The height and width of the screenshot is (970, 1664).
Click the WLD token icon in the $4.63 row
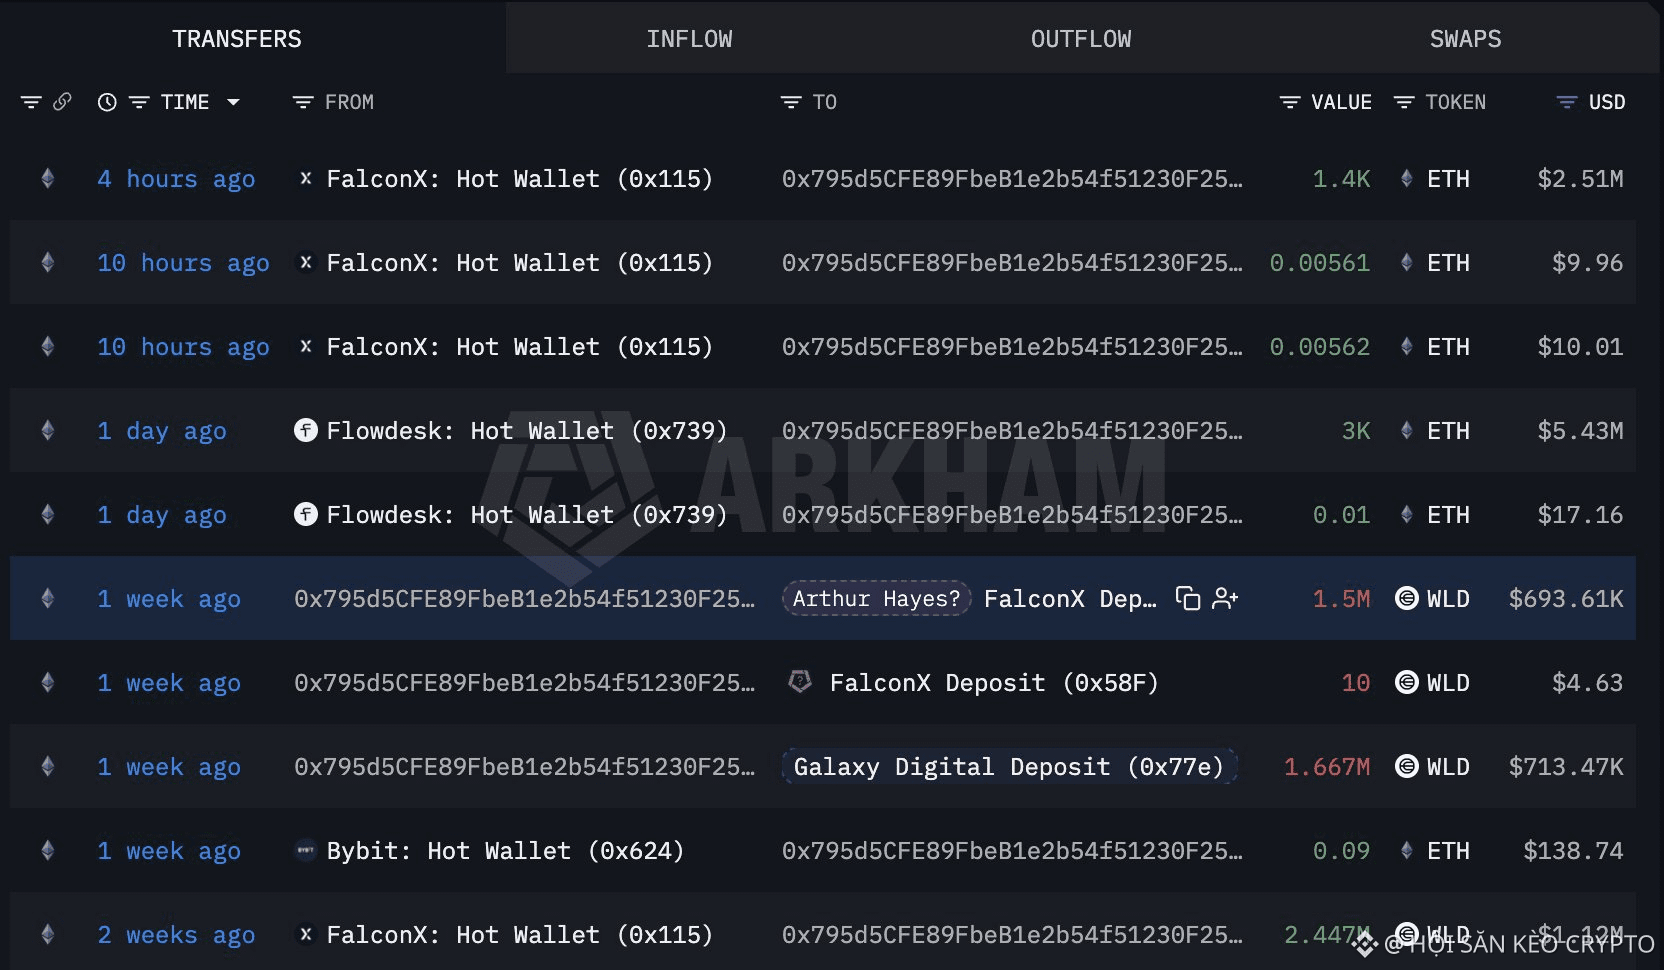point(1407,683)
